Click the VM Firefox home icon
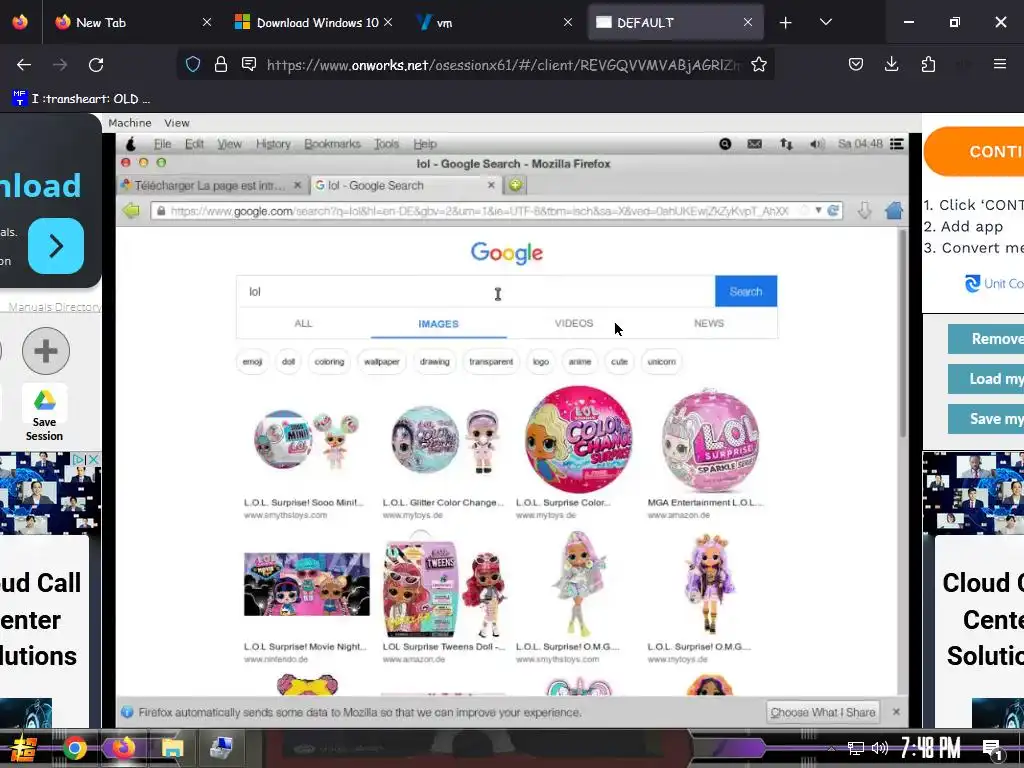 pos(893,210)
